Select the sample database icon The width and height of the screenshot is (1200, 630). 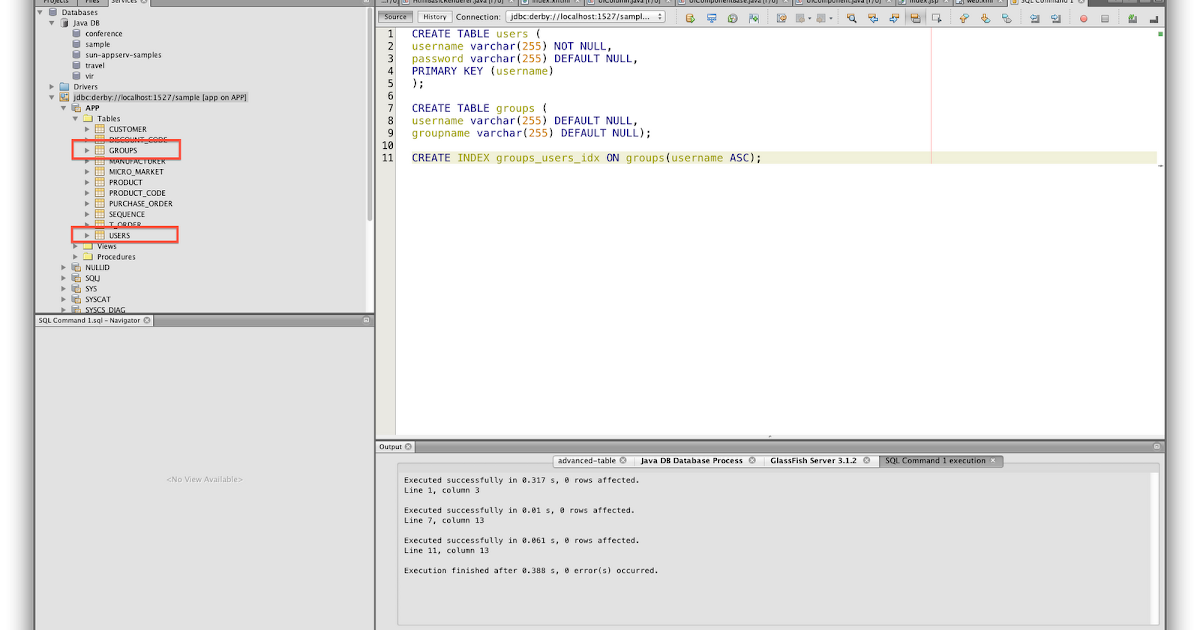click(76, 44)
